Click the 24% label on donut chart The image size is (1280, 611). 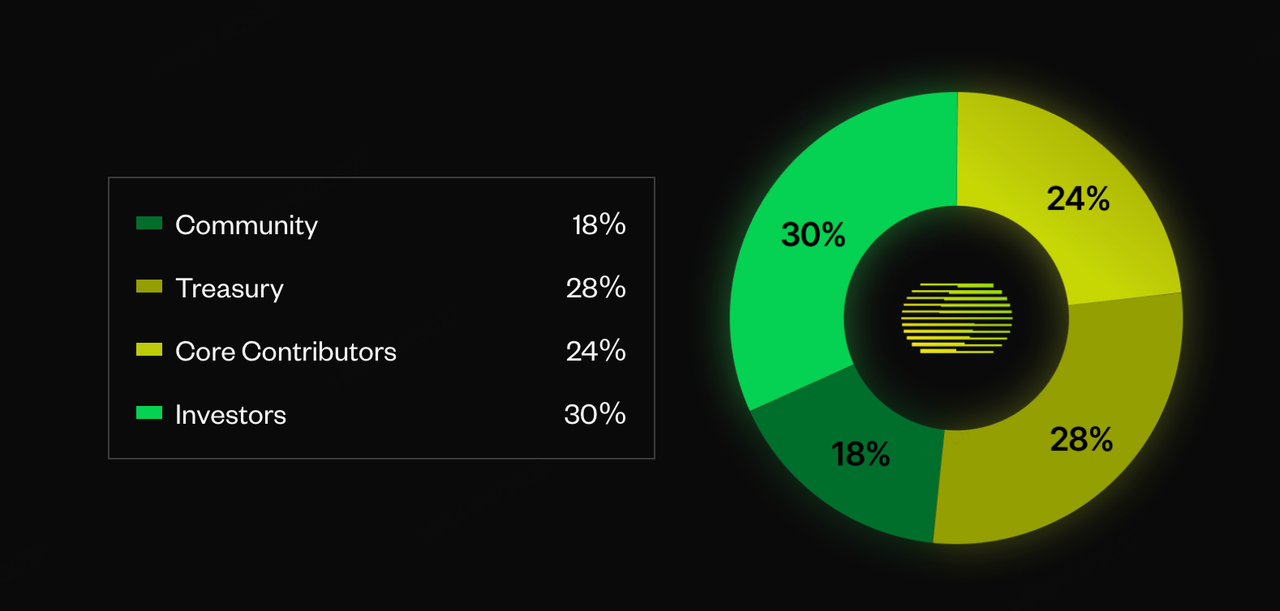coord(1078,199)
